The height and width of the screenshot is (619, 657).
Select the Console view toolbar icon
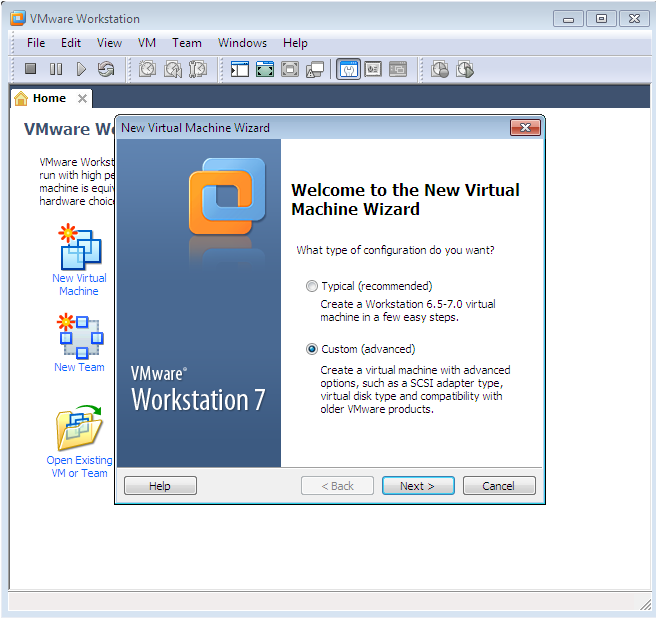point(398,69)
